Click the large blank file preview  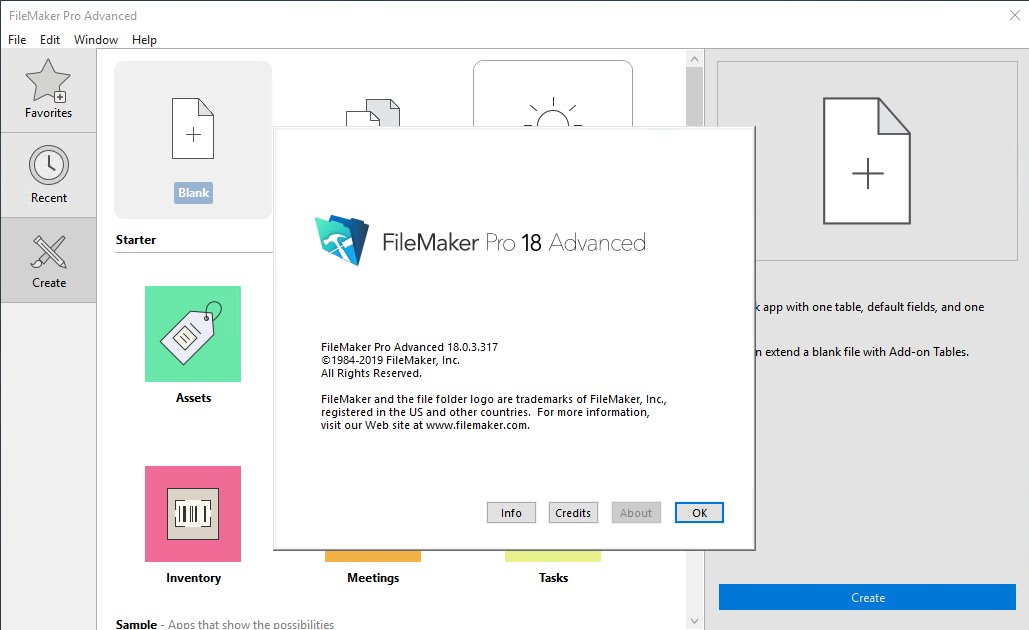[x=867, y=161]
